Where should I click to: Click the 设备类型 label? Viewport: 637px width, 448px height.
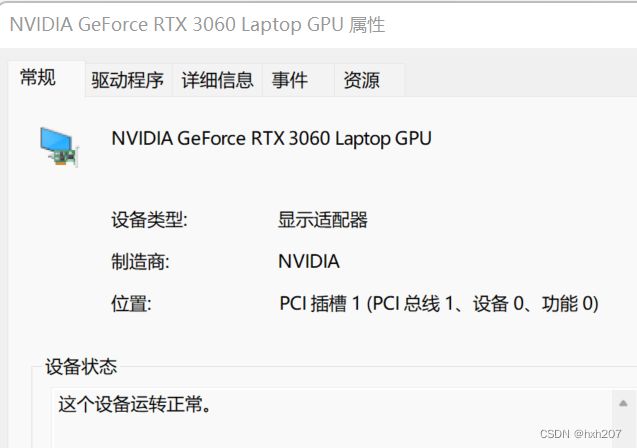(x=149, y=220)
